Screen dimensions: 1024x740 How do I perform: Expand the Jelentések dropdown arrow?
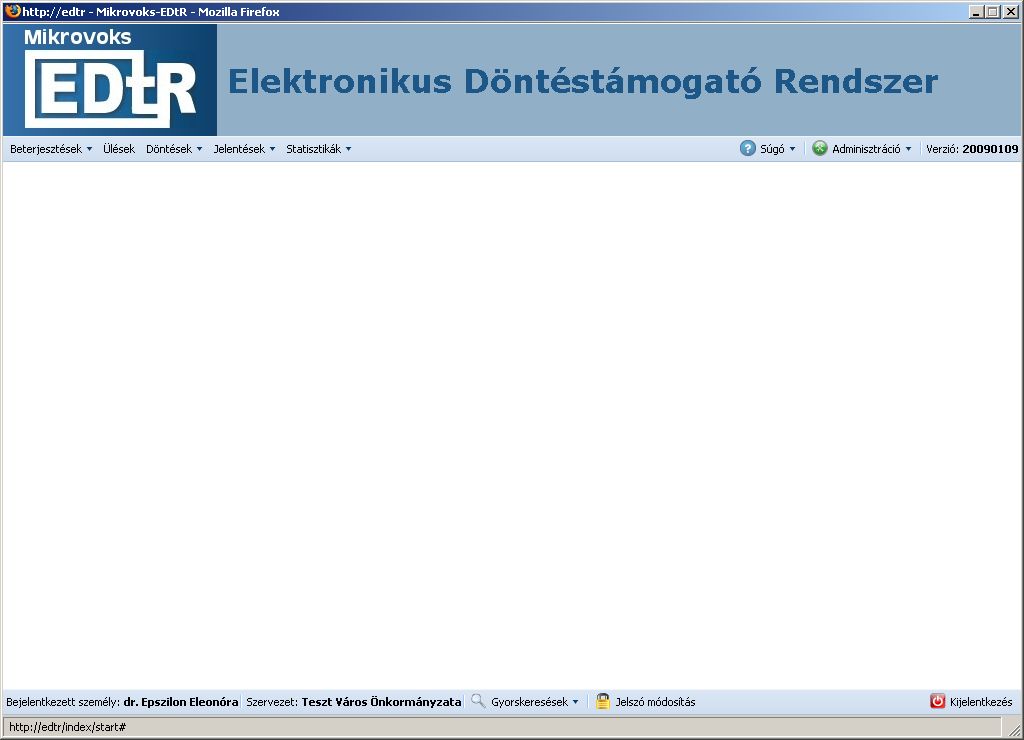[x=272, y=149]
